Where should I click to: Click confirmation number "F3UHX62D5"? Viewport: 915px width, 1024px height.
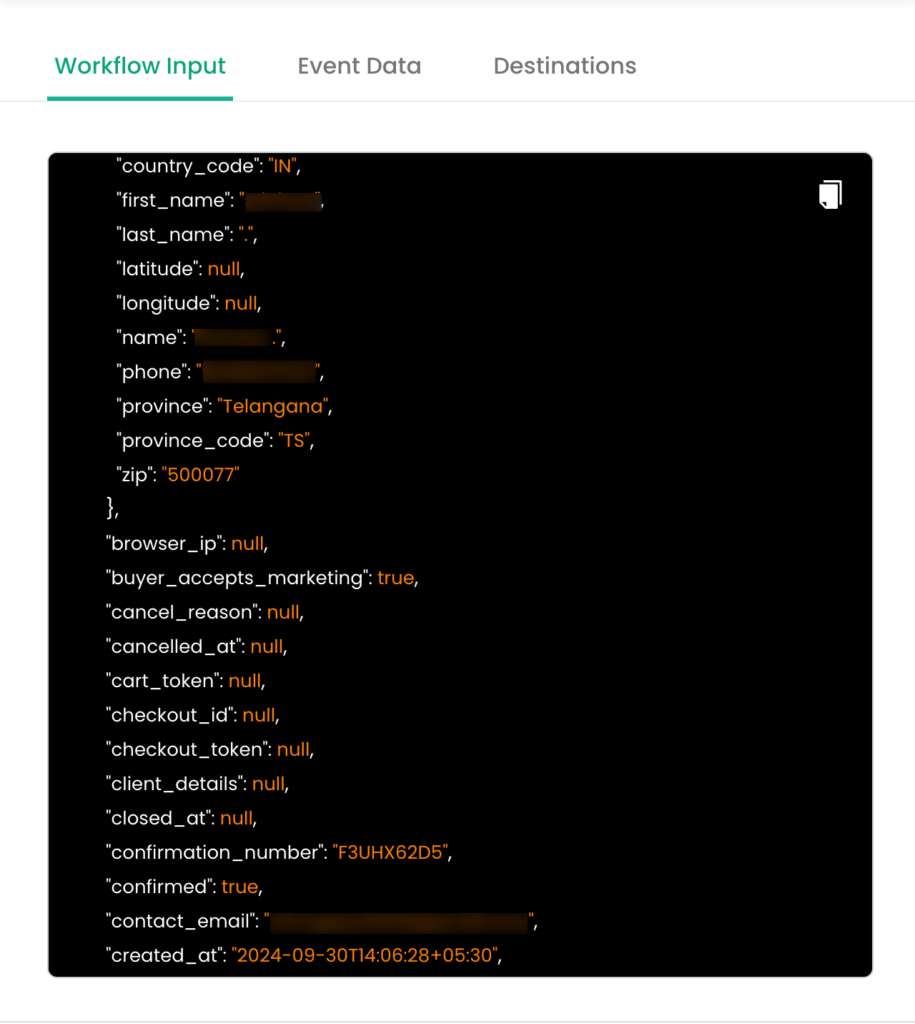pos(391,852)
